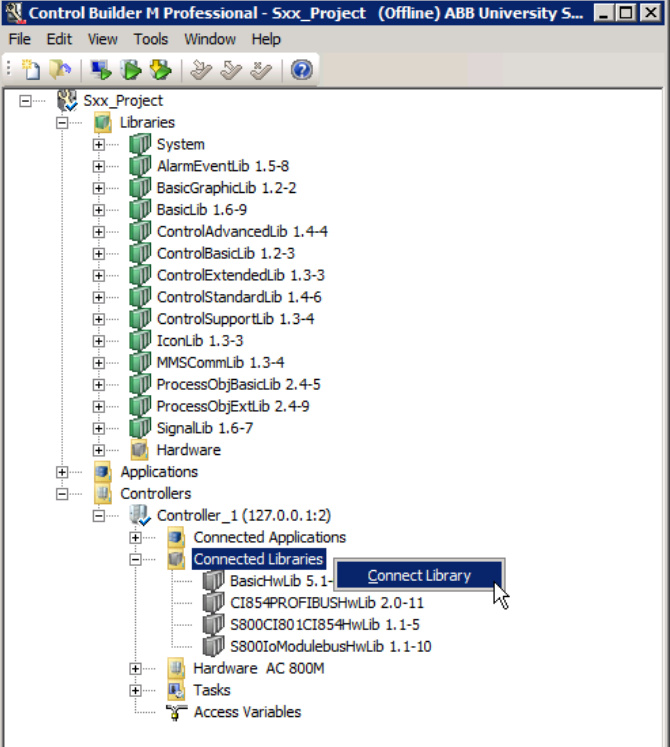The image size is (670, 747).
Task: Click the Hardware AC 800M folder icon
Action: (176, 668)
